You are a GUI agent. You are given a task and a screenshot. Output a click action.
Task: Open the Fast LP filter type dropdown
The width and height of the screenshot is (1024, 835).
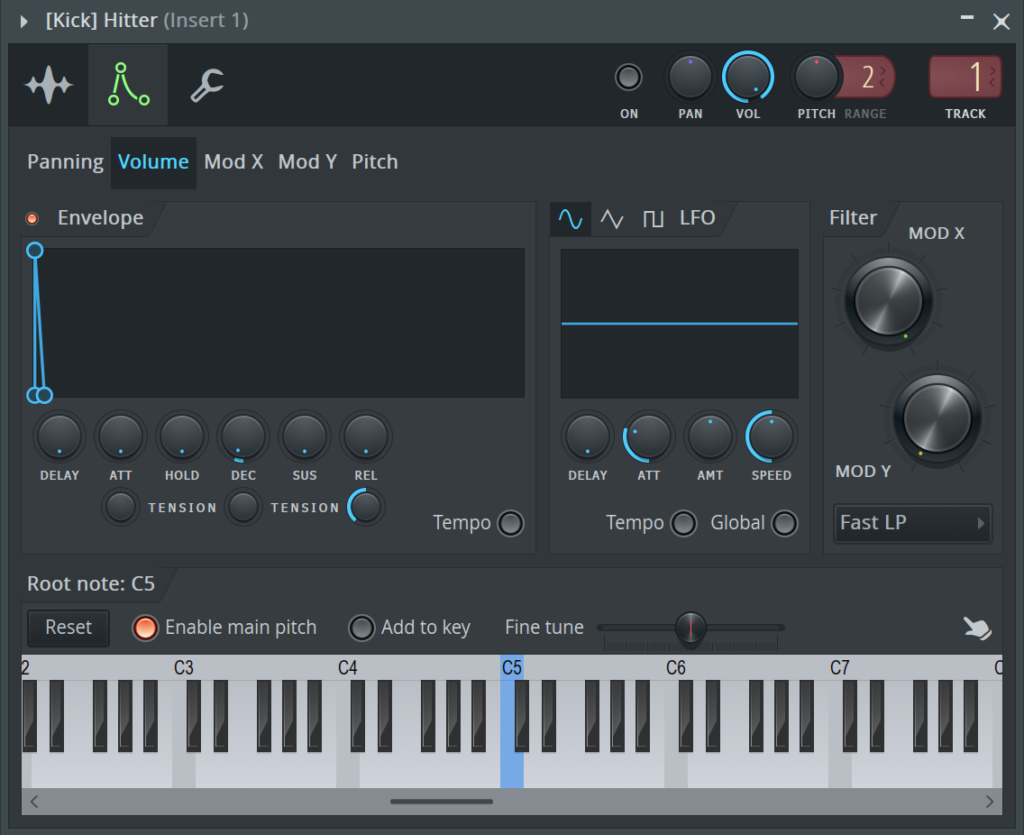point(912,523)
